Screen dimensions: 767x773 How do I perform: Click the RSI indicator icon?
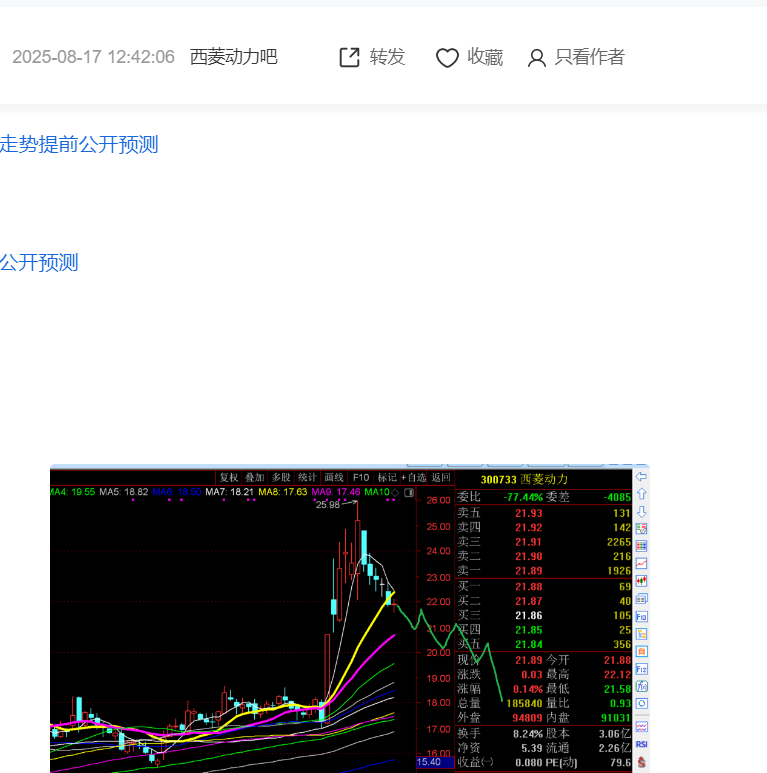pos(641,744)
